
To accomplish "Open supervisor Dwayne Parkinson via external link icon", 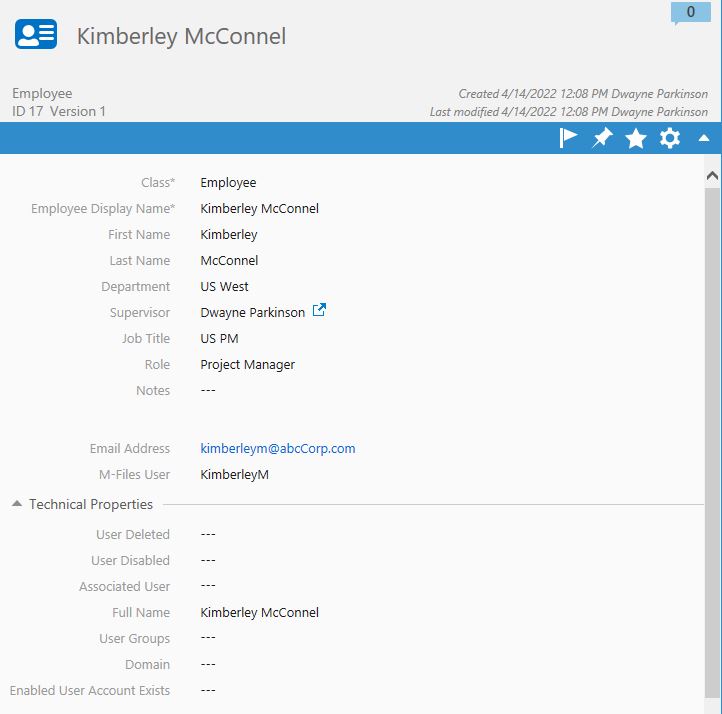I will click(319, 311).
